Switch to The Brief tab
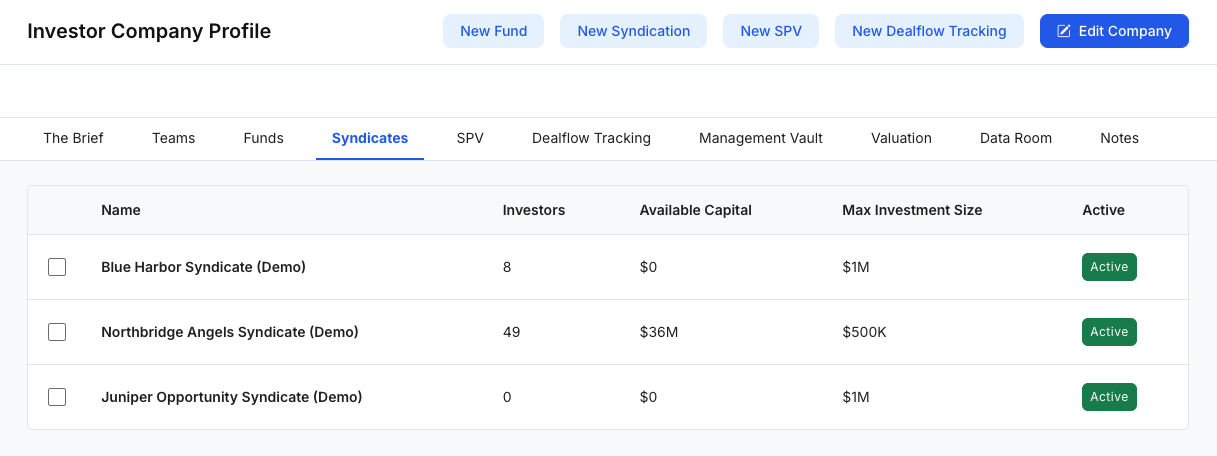This screenshot has width=1217, height=456. tap(73, 138)
